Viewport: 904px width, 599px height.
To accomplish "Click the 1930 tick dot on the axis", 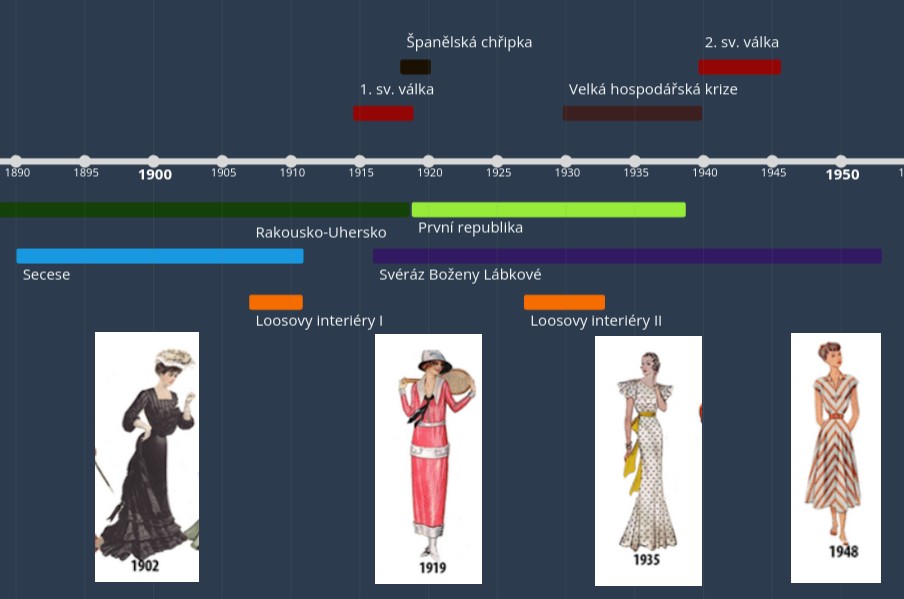I will point(566,161).
